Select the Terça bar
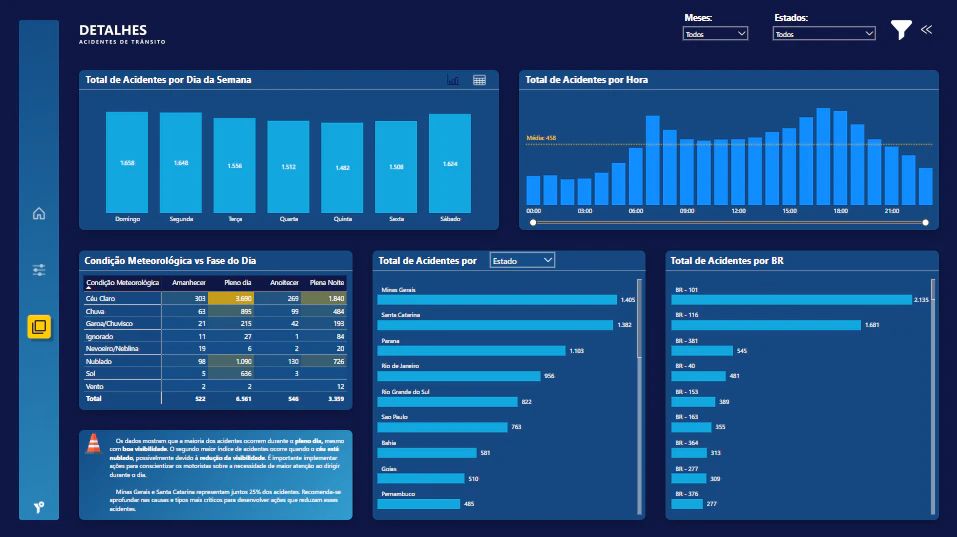Viewport: 957px width, 537px height. click(x=234, y=165)
